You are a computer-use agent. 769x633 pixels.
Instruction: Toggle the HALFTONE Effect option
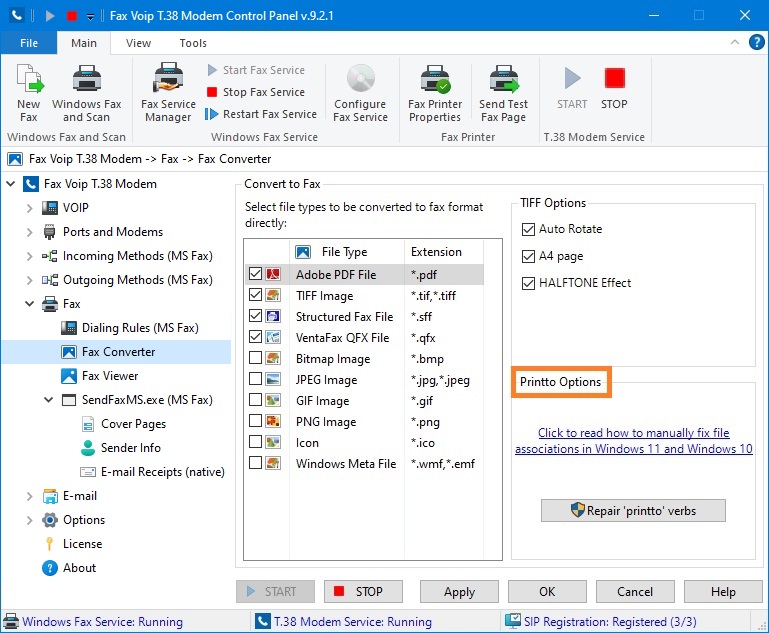[577, 283]
